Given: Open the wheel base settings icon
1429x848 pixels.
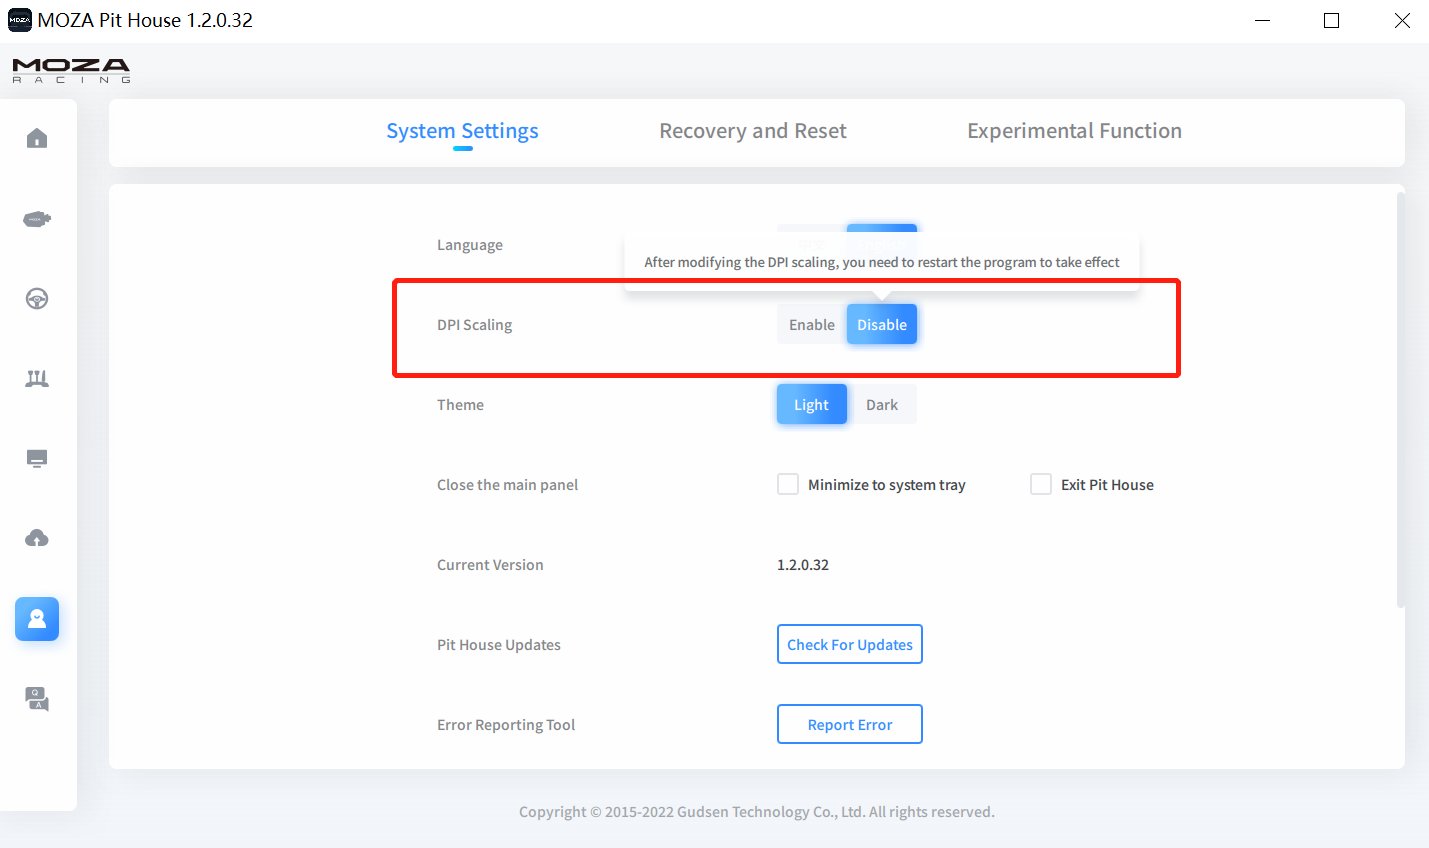Looking at the screenshot, I should coord(37,219).
